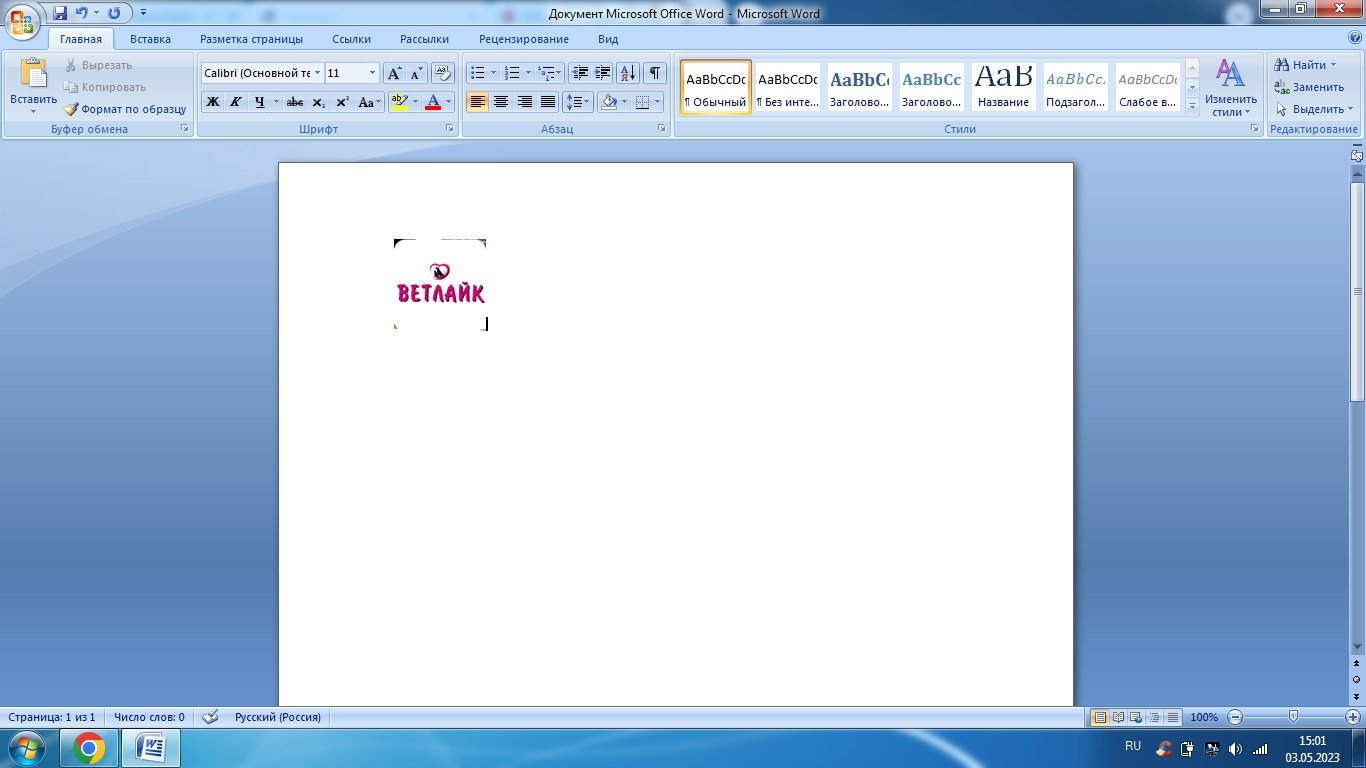The width and height of the screenshot is (1366, 768).
Task: Open the Ссылки tab
Action: coord(352,39)
